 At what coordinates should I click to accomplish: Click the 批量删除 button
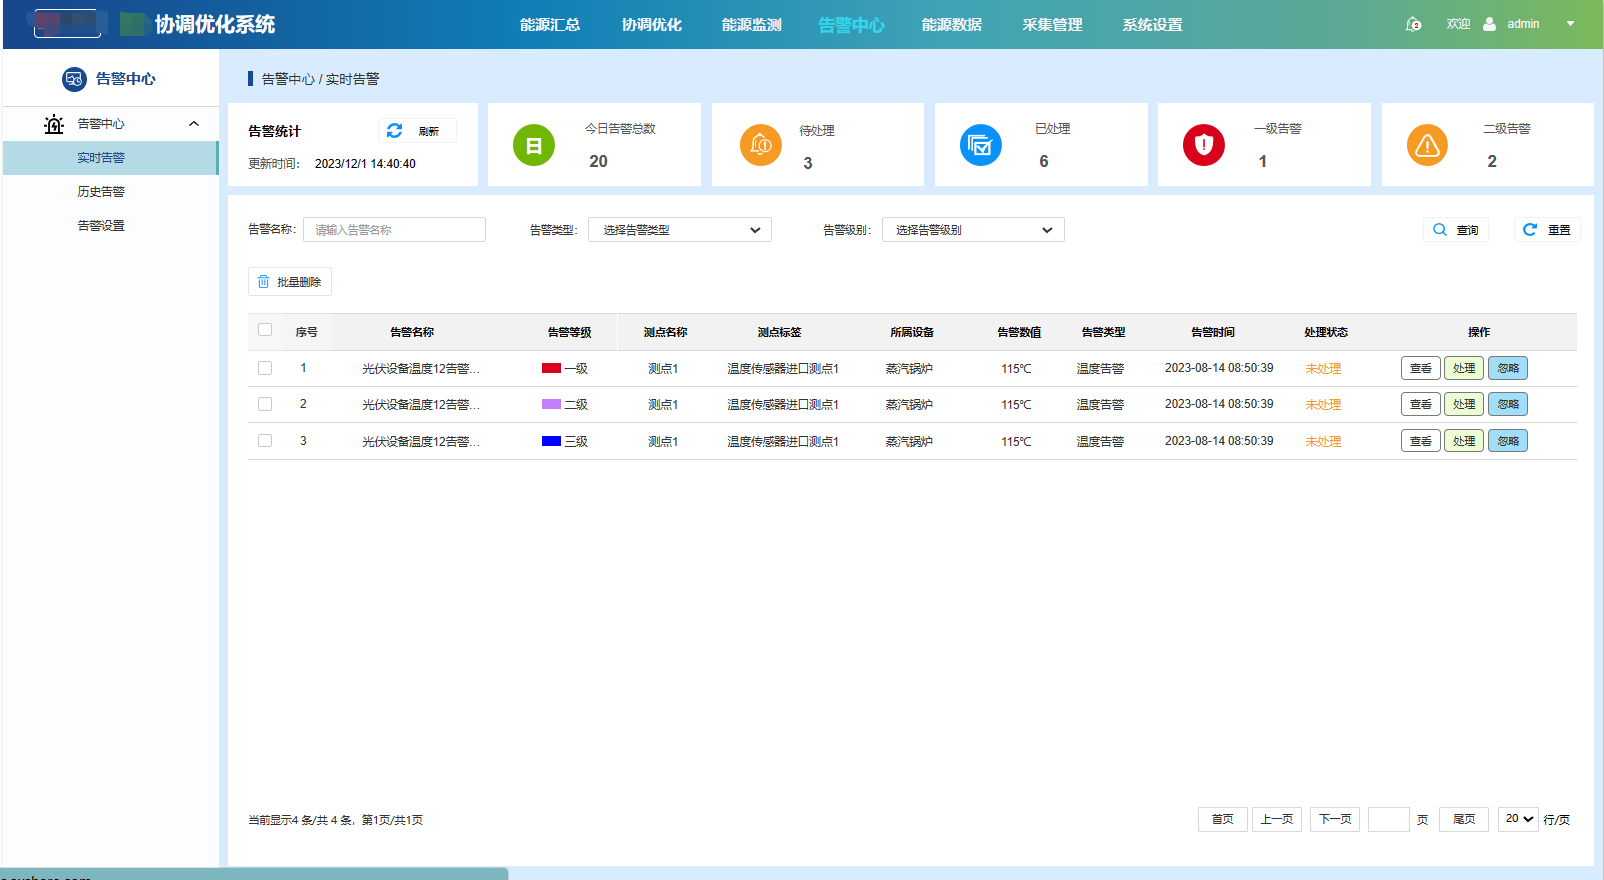290,282
